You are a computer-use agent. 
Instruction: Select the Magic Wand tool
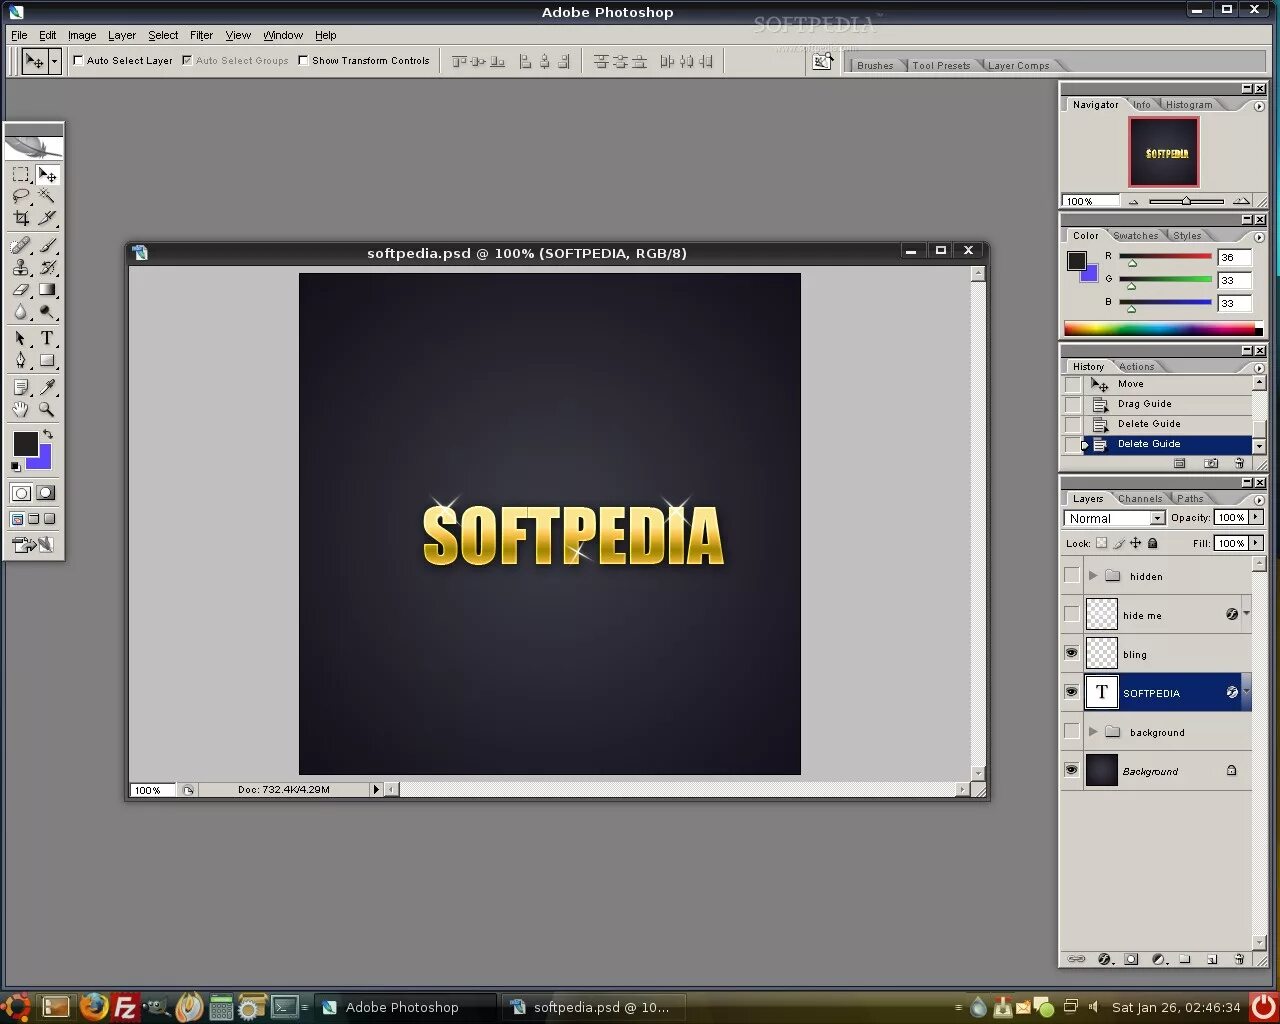click(x=47, y=196)
